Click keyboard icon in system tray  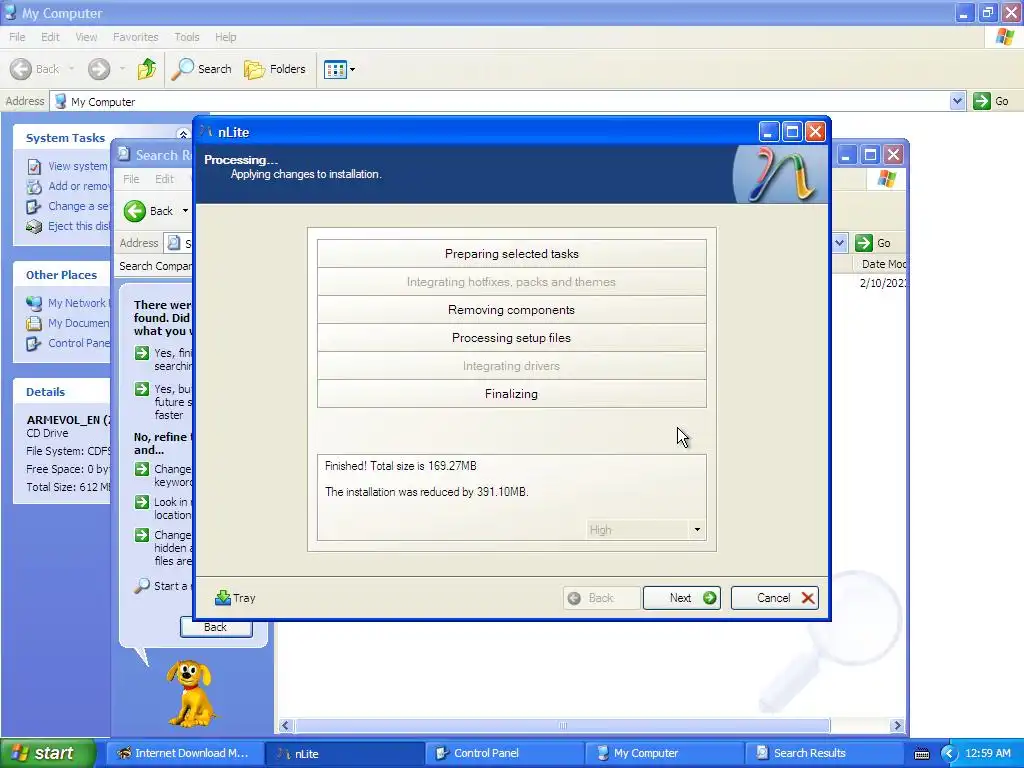pos(921,754)
